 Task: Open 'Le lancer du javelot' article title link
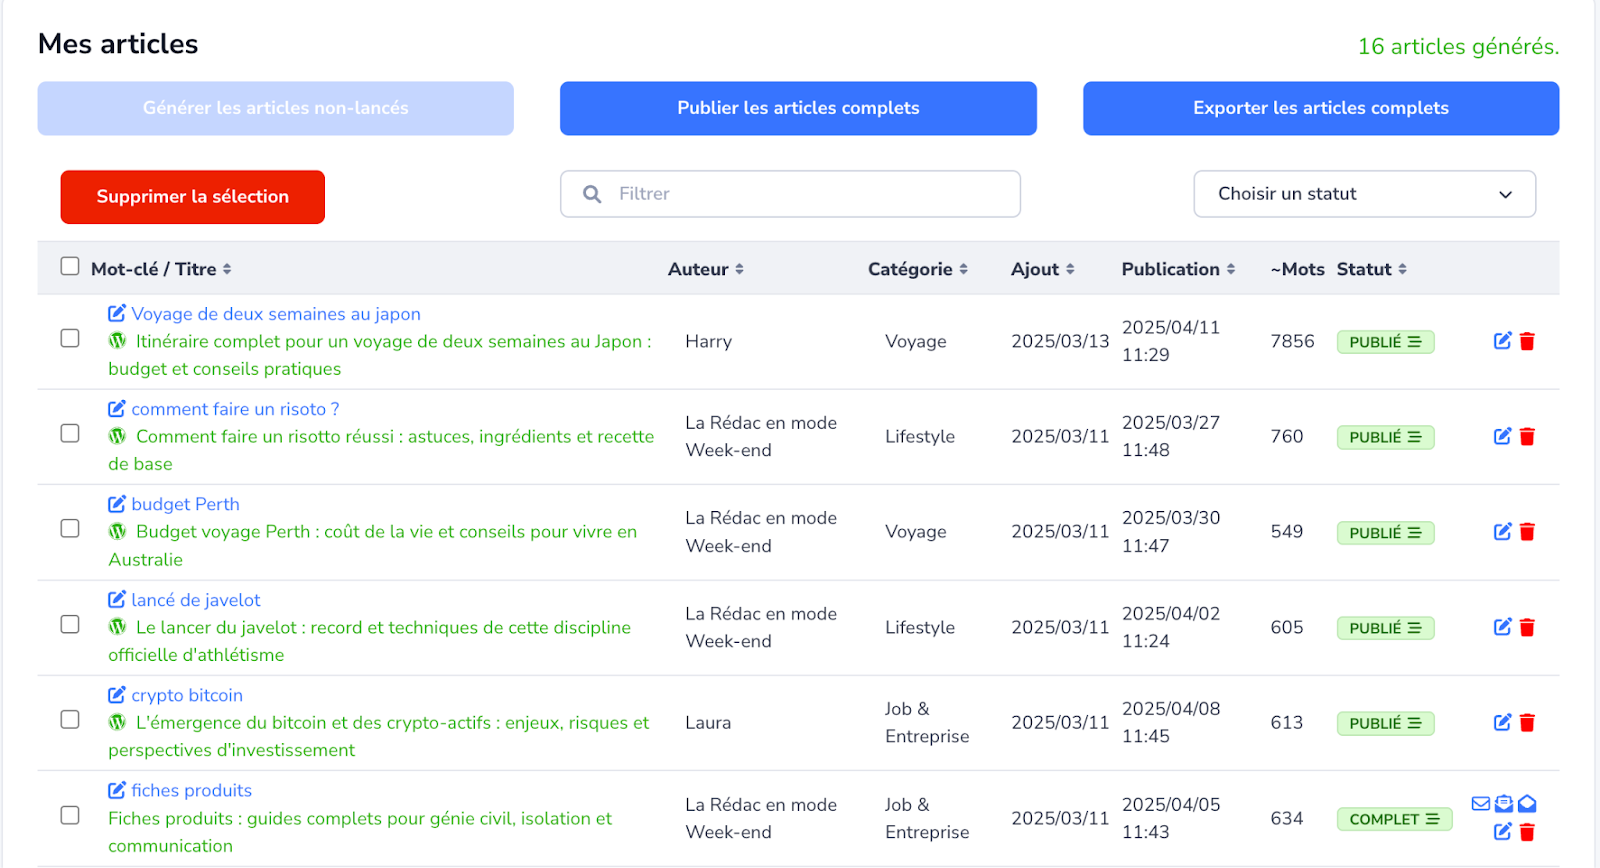pyautogui.click(x=370, y=641)
